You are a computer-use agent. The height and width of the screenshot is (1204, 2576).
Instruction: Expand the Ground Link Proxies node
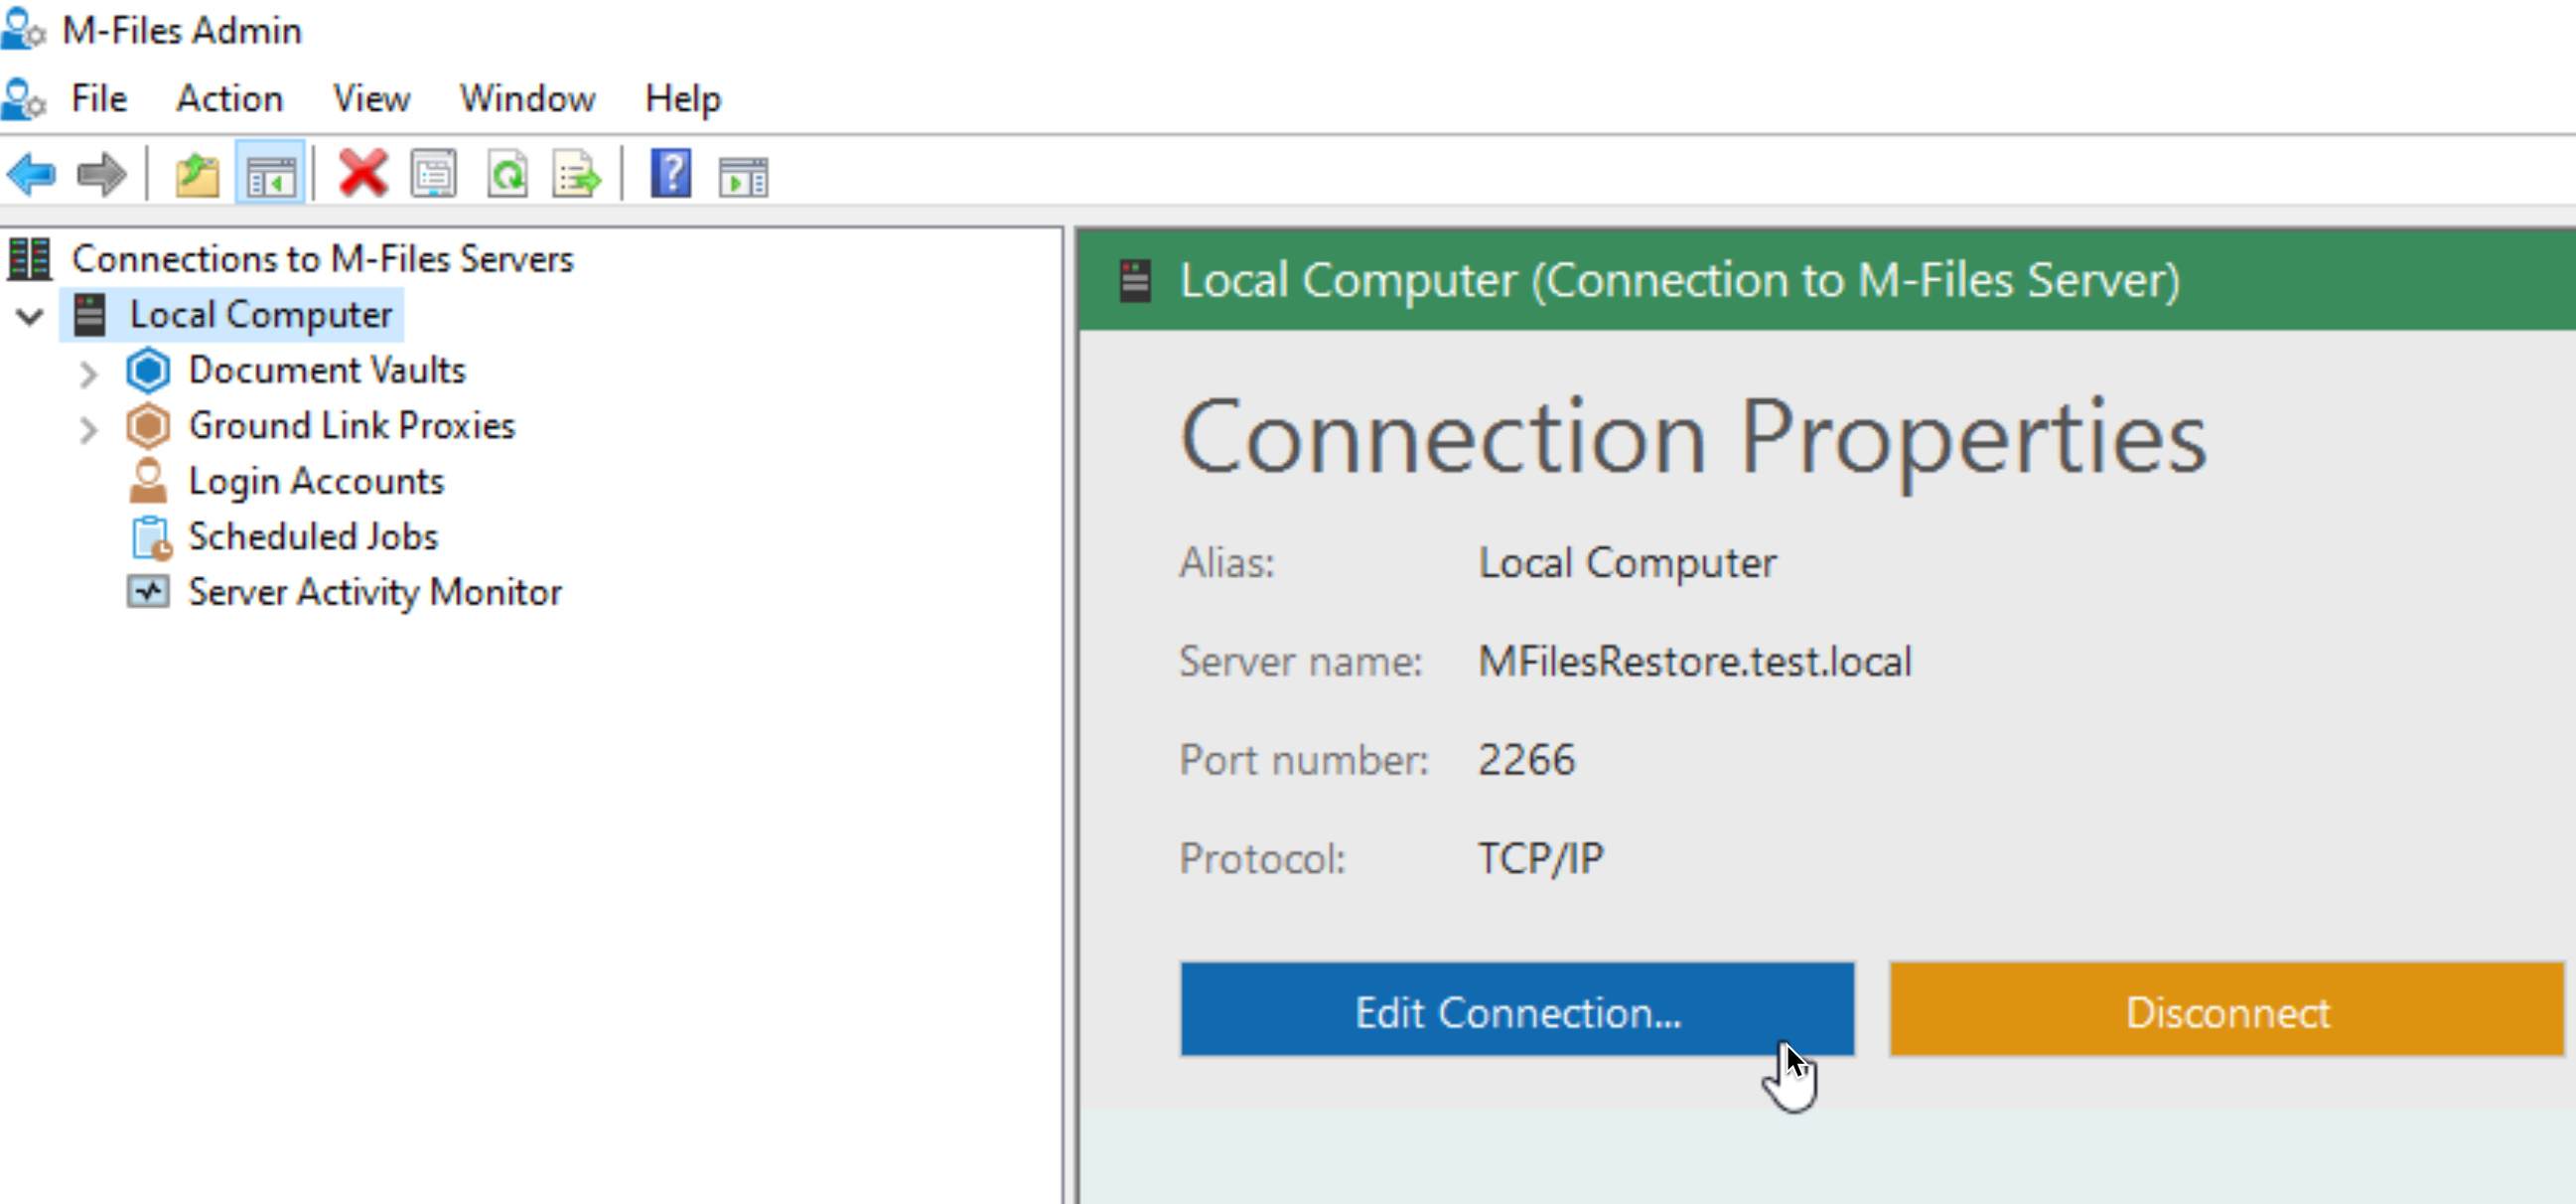88,430
